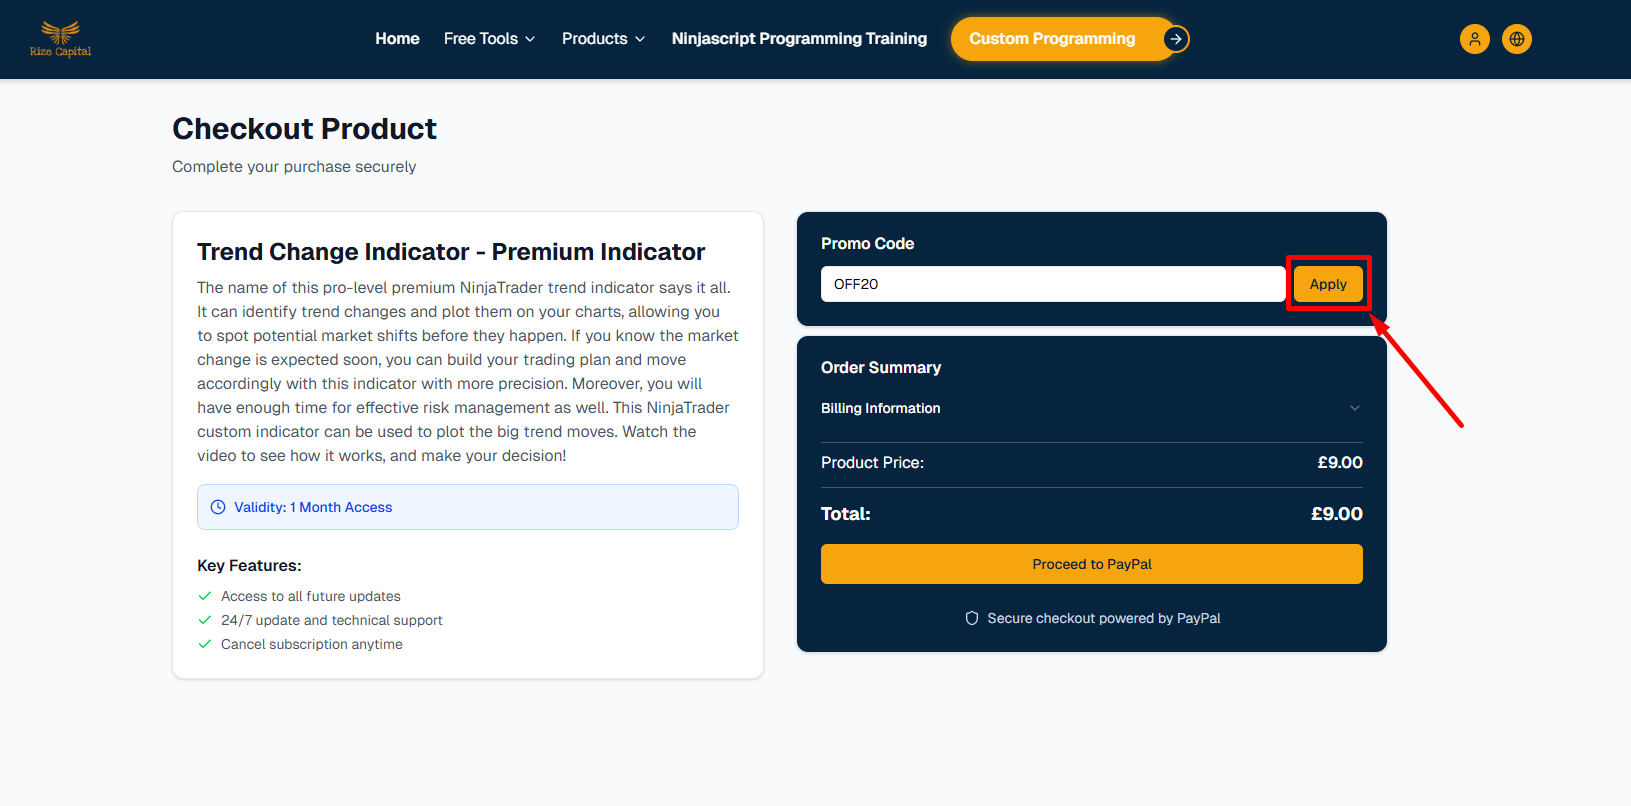Click the arrow circle beside Custom Programming
This screenshot has height=806, width=1631.
(x=1176, y=39)
